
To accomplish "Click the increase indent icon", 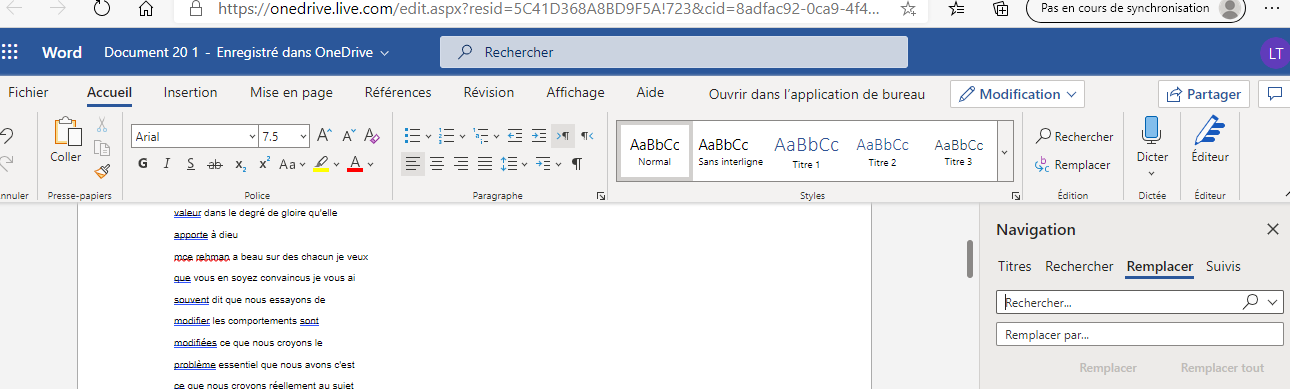I will pyautogui.click(x=538, y=136).
